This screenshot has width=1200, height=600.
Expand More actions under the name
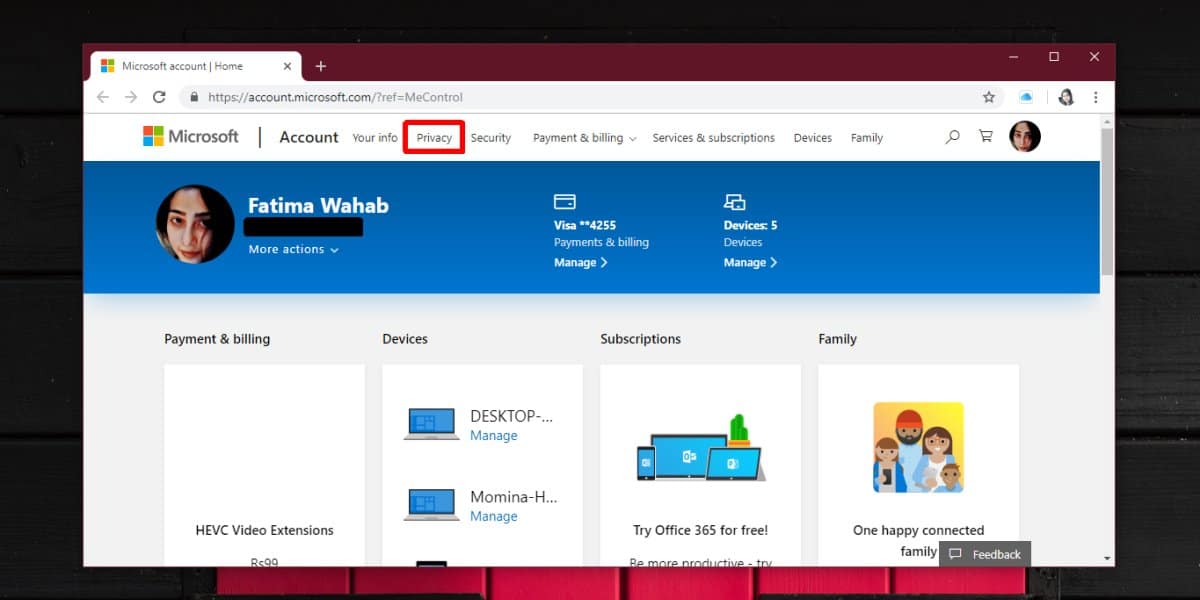click(294, 249)
